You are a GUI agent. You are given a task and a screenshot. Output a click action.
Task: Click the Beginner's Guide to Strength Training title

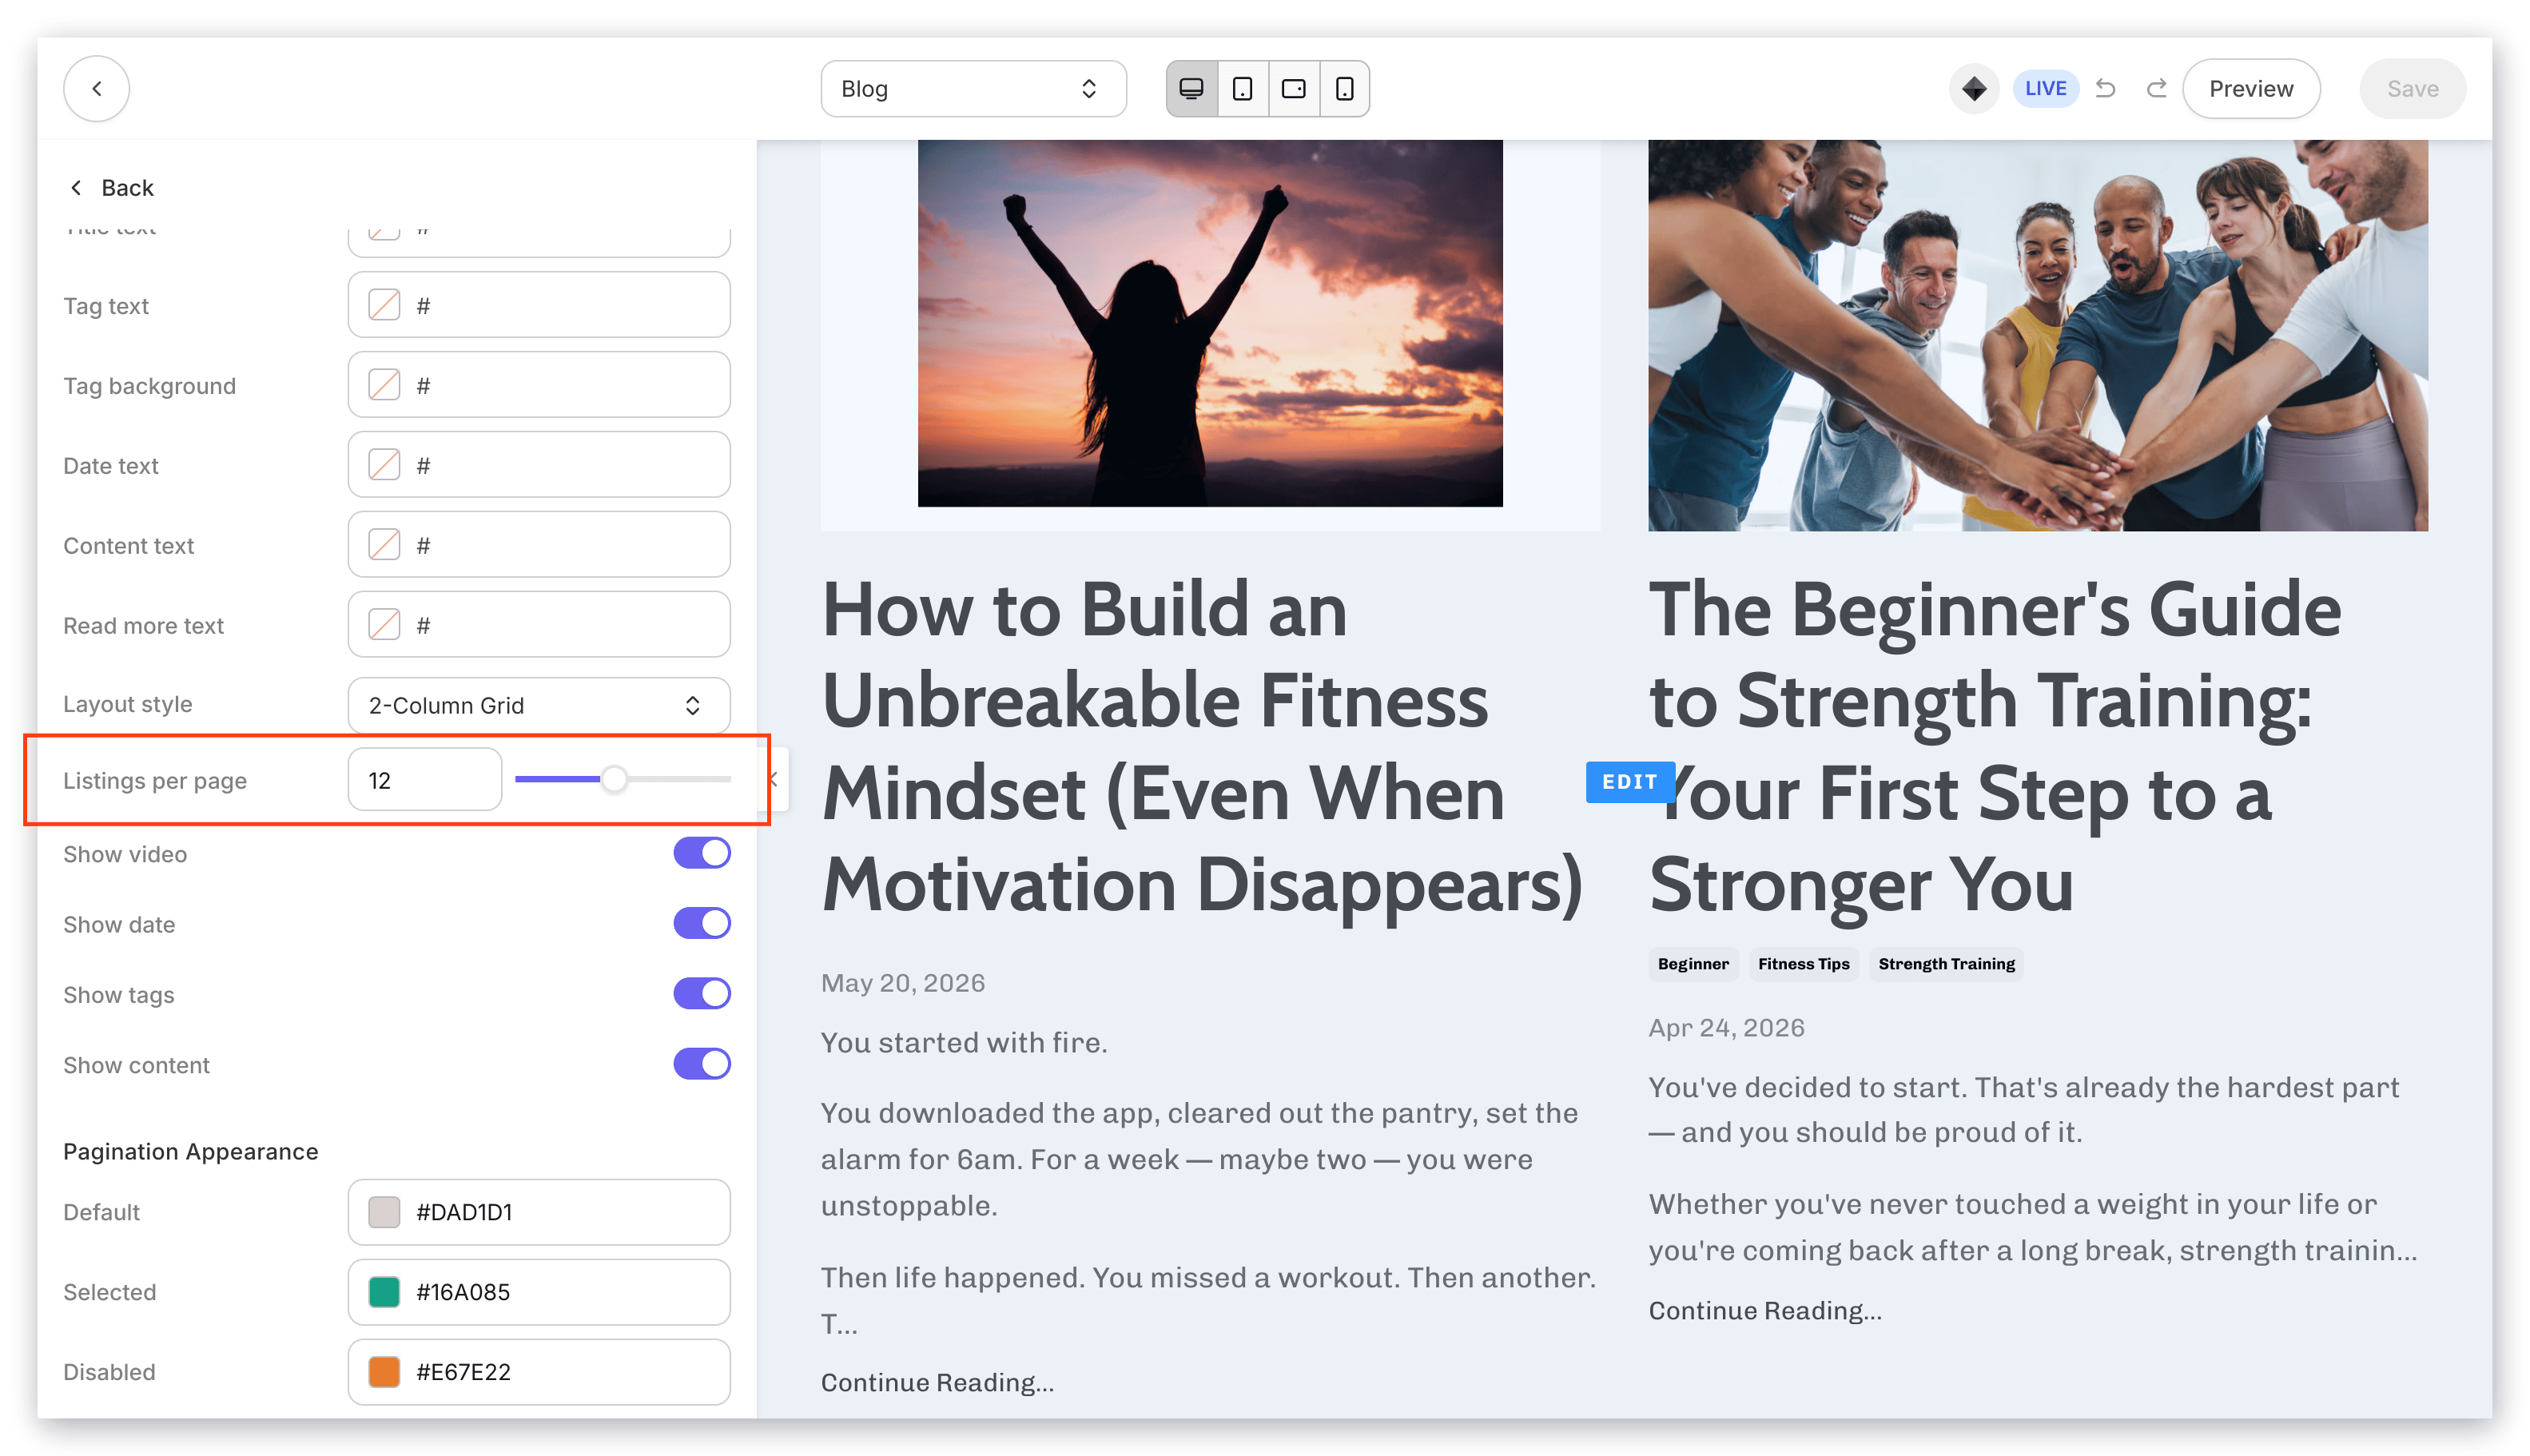tap(1995, 747)
